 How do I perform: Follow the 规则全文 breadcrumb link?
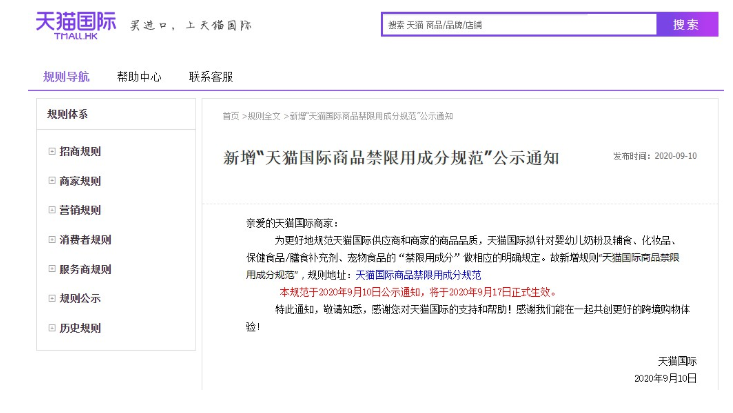coord(264,116)
